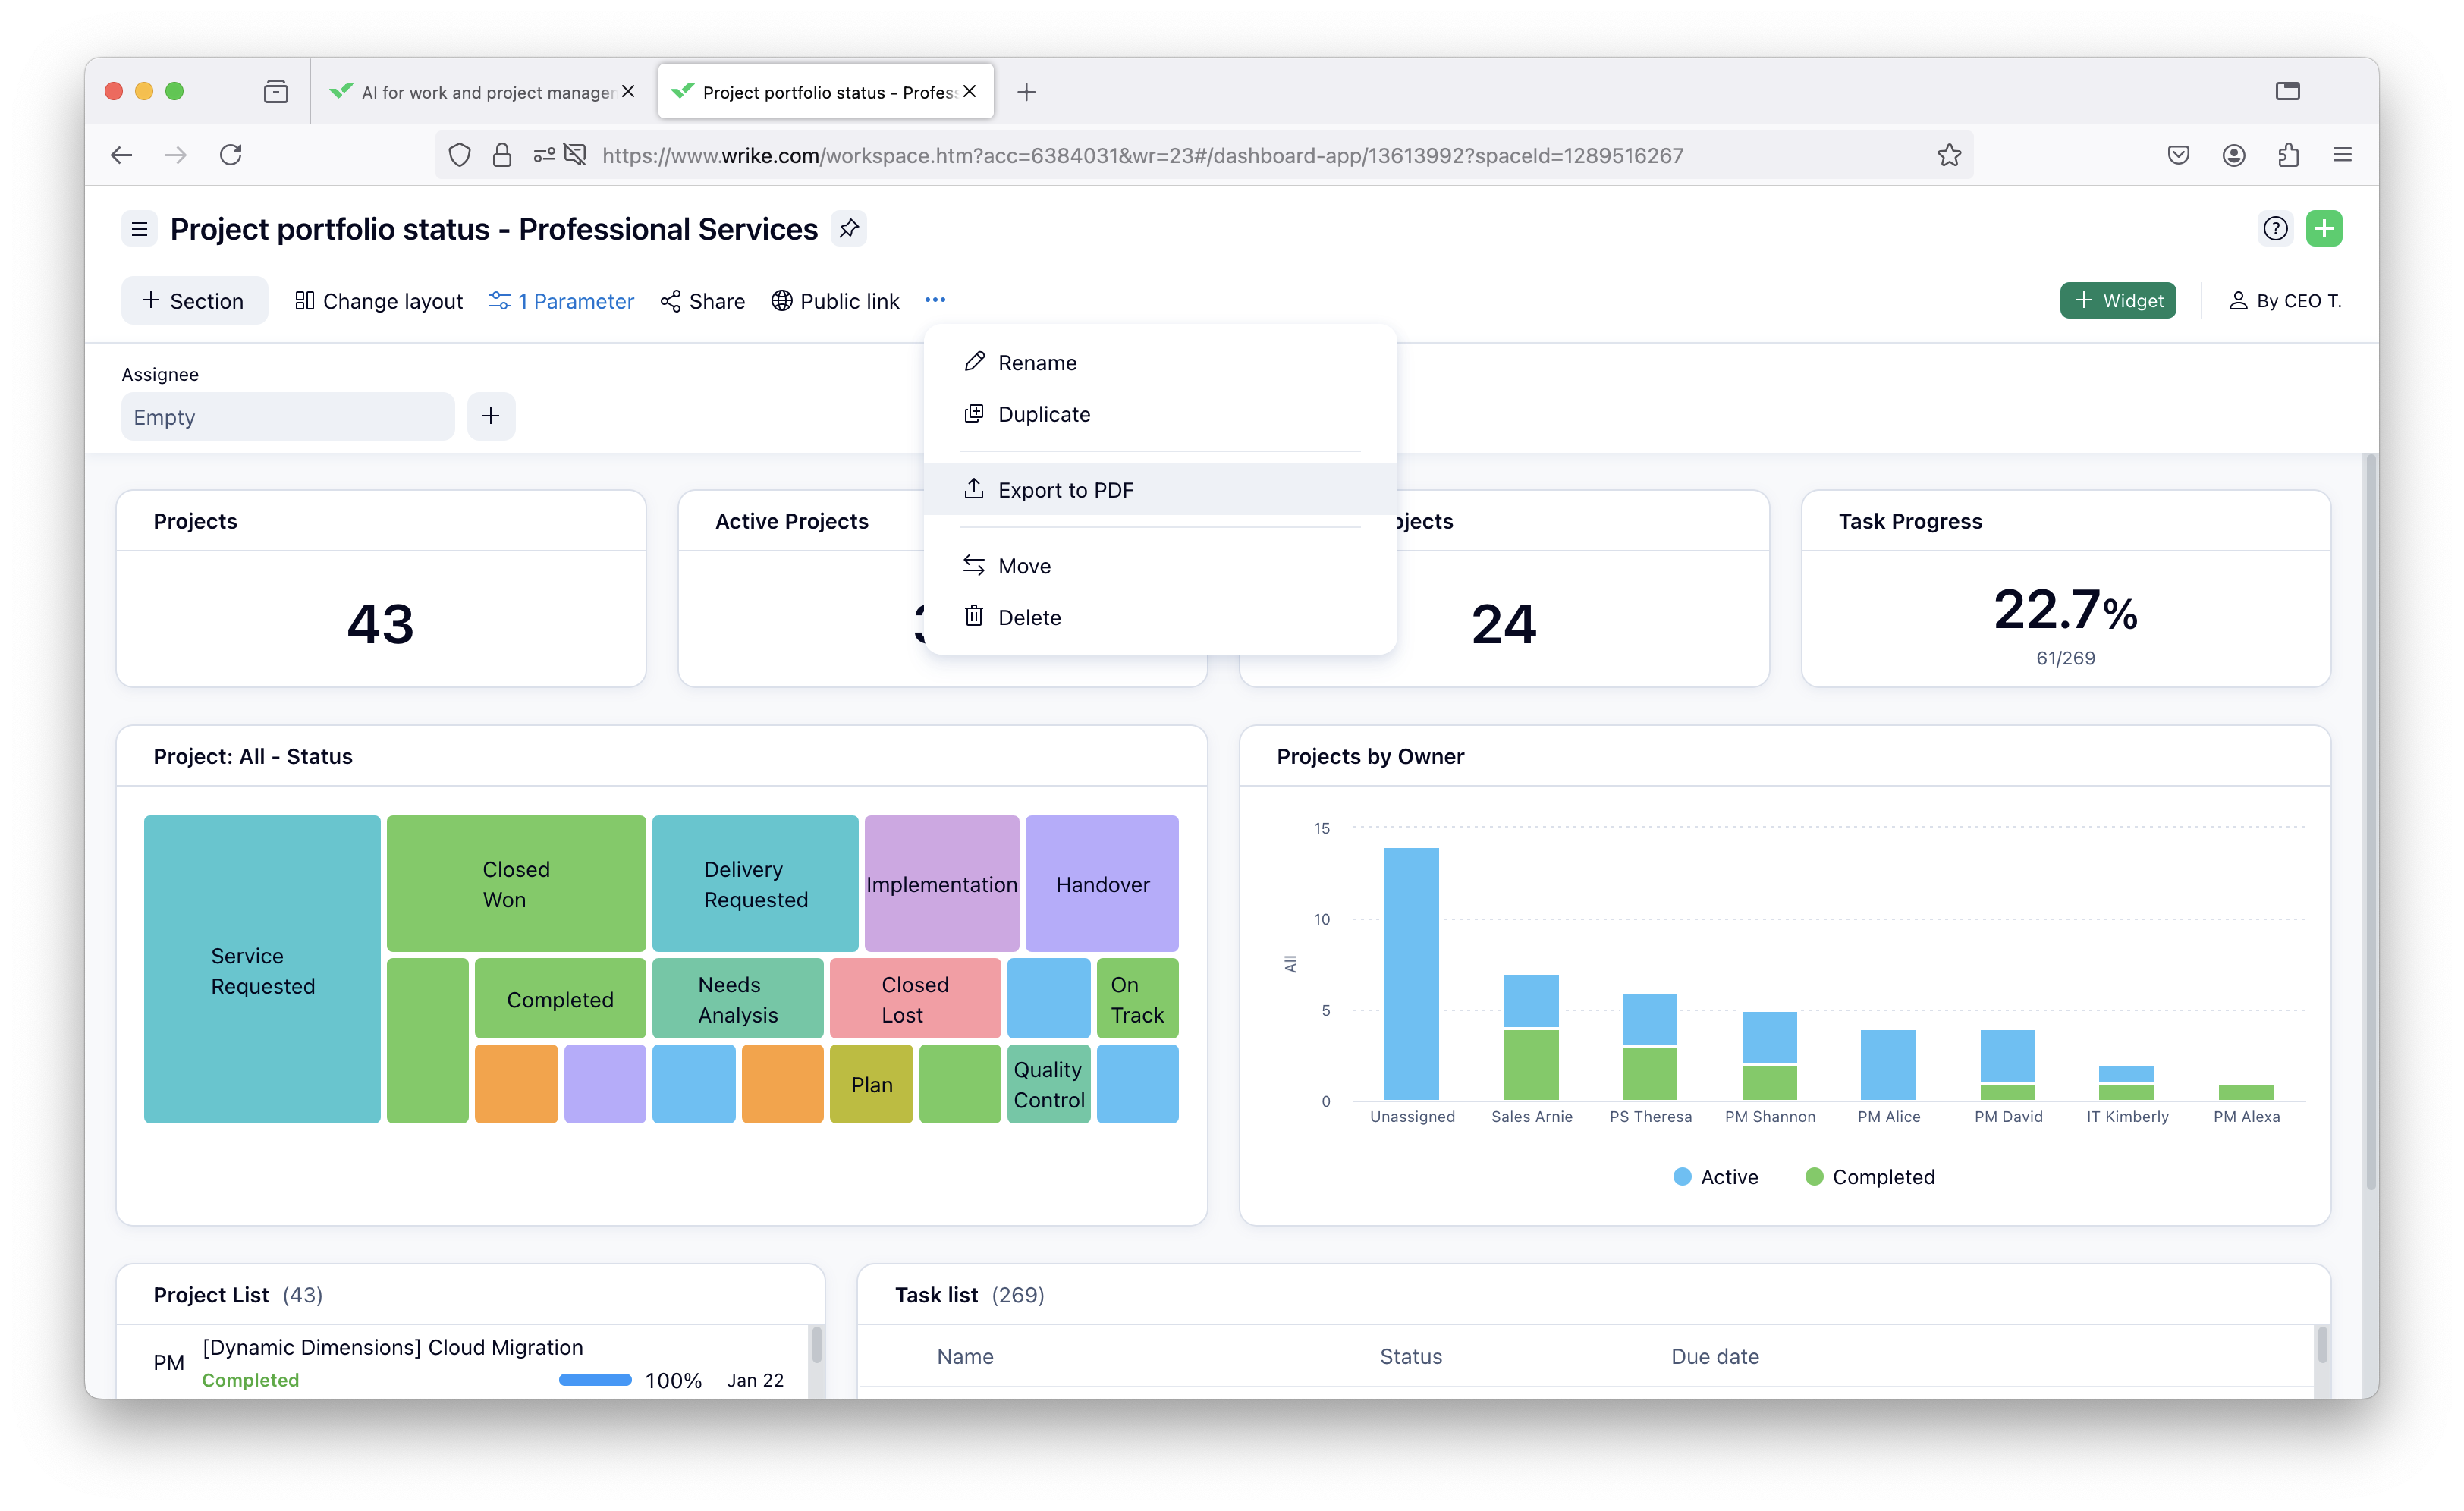Click the plus icon next to Assignee field
The height and width of the screenshot is (1511, 2464).
coord(491,416)
